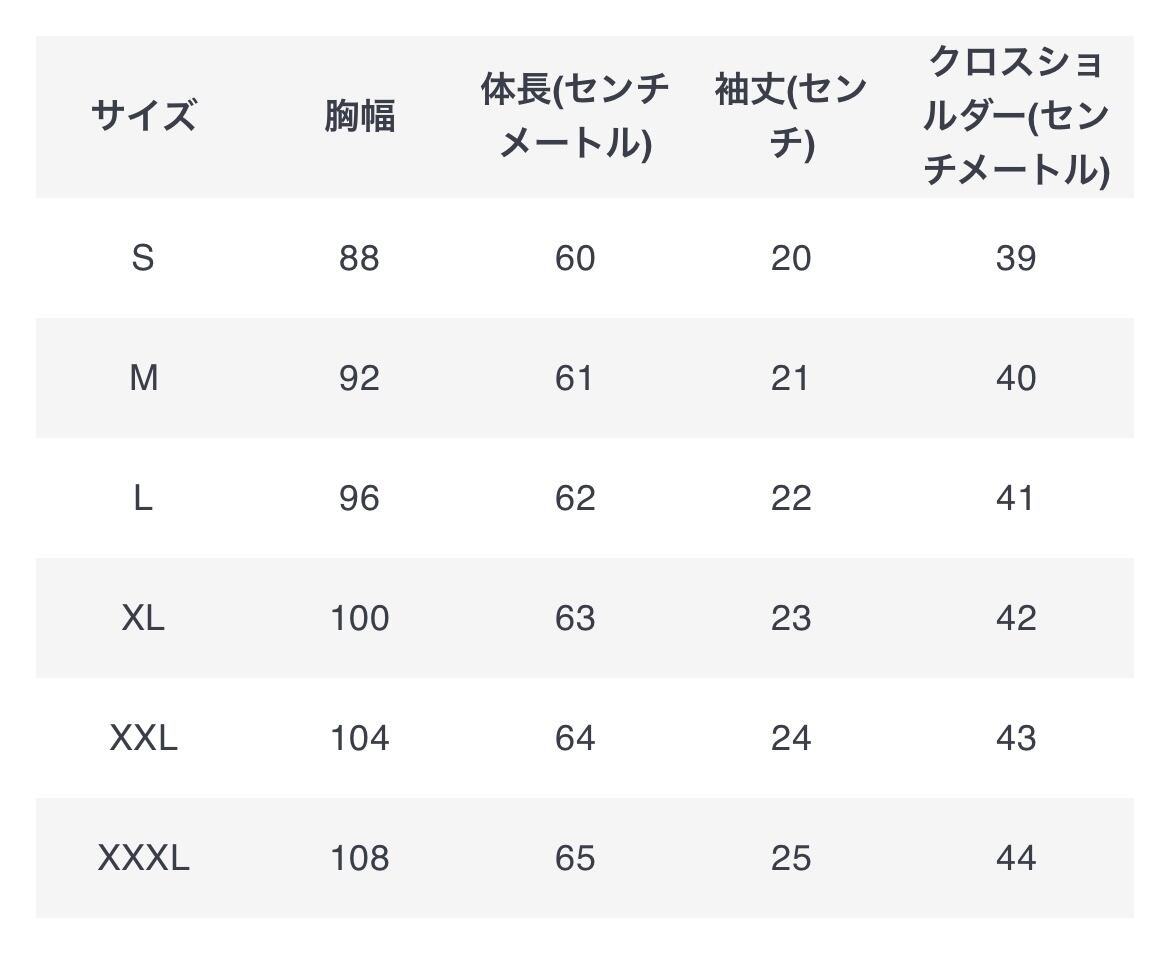Screen dimensions: 1170x966
Task: Click chest width value 100
Action: pyautogui.click(x=359, y=618)
